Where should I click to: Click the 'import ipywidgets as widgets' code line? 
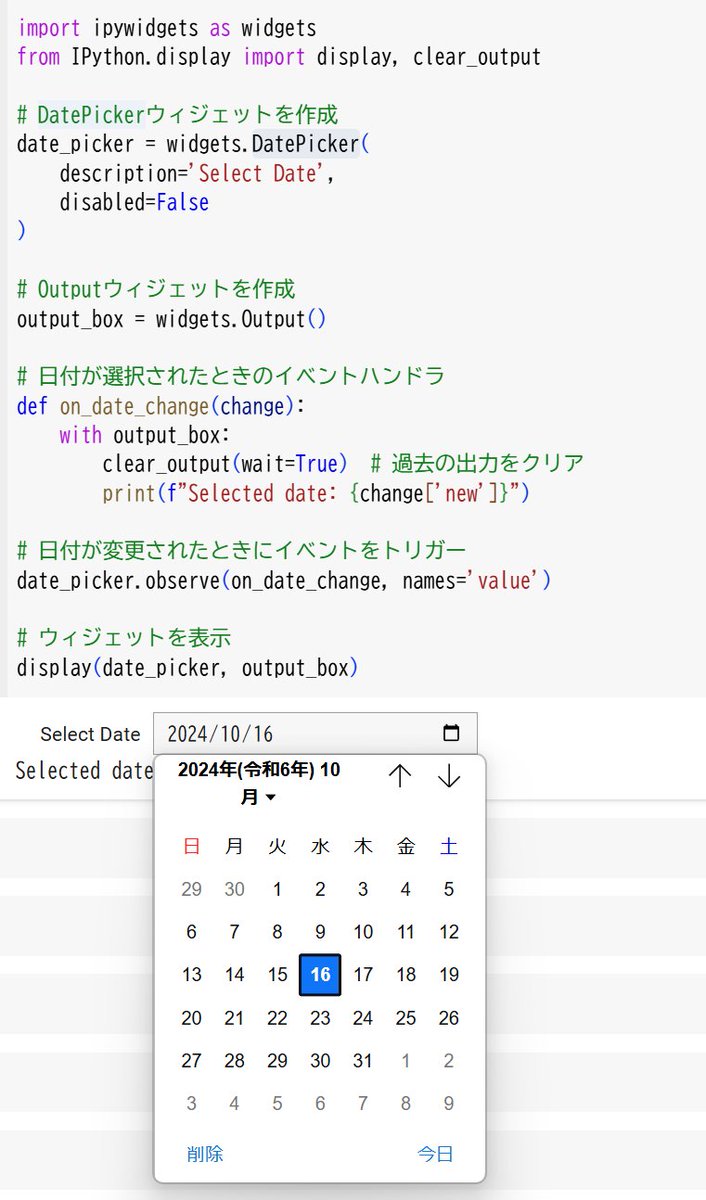(167, 27)
